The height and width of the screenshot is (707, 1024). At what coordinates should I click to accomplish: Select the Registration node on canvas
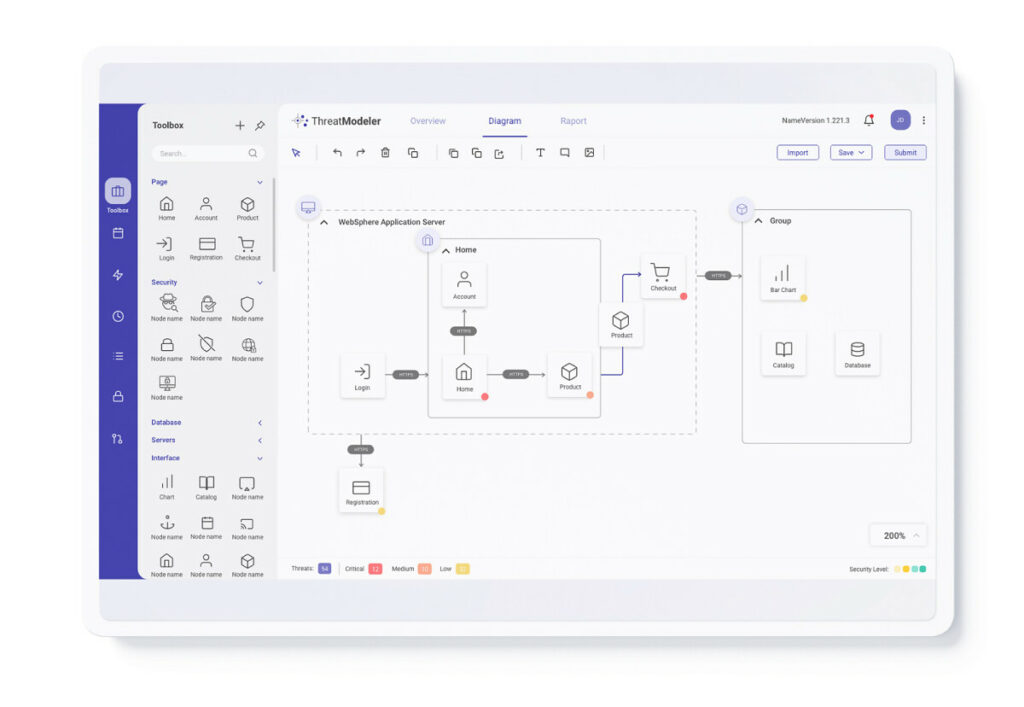tap(361, 491)
